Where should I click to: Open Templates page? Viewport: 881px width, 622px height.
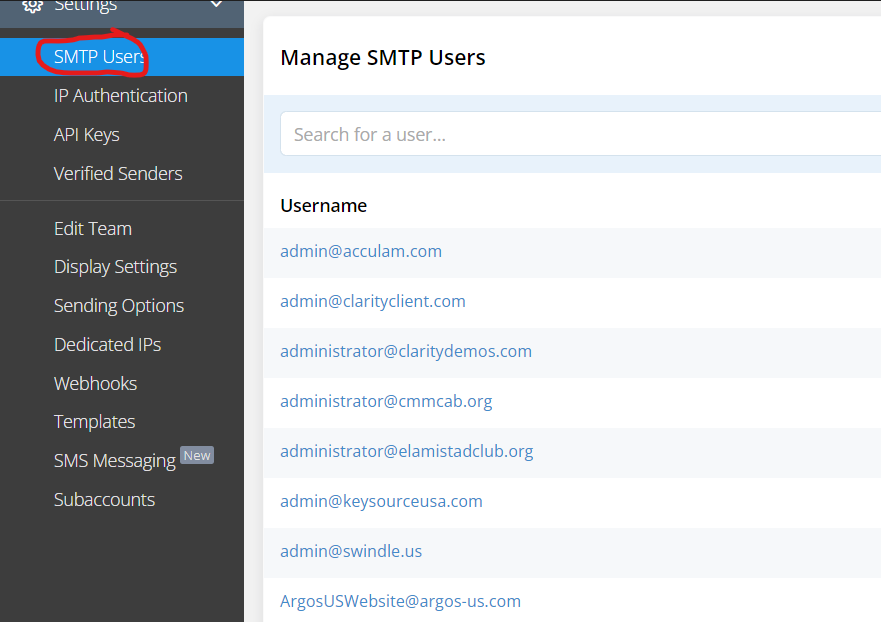(x=94, y=422)
